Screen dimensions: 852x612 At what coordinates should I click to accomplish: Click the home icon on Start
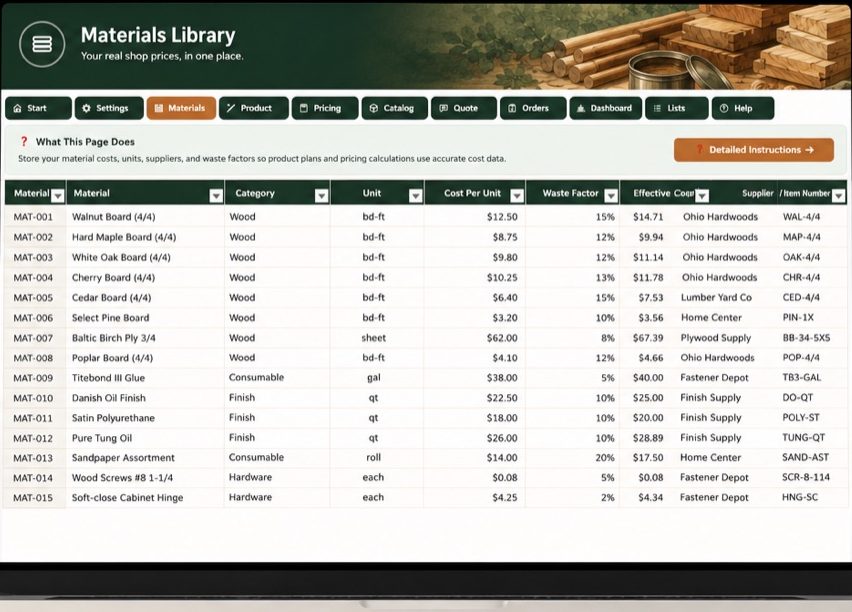click(17, 108)
